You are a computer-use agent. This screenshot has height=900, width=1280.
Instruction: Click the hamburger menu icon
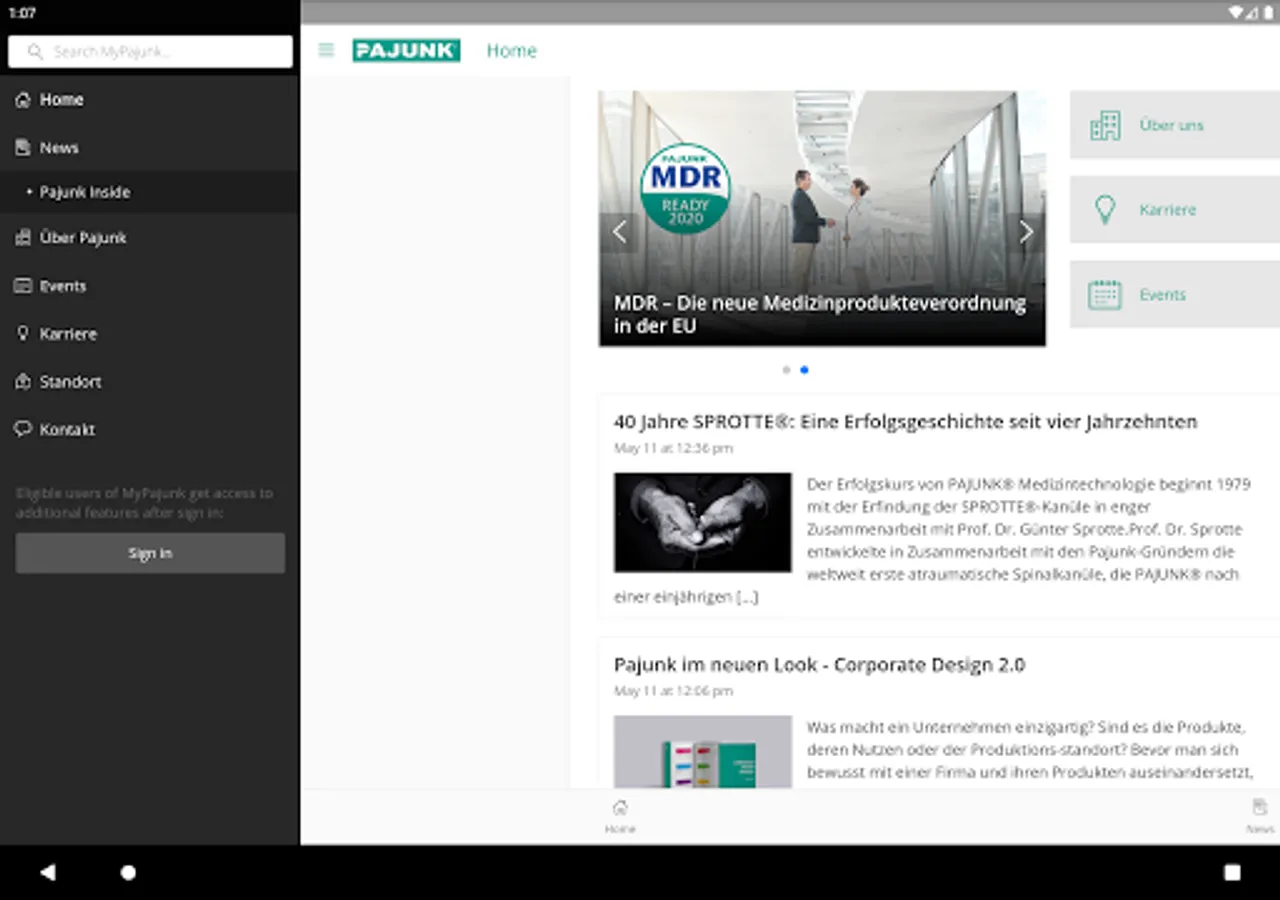pyautogui.click(x=326, y=50)
